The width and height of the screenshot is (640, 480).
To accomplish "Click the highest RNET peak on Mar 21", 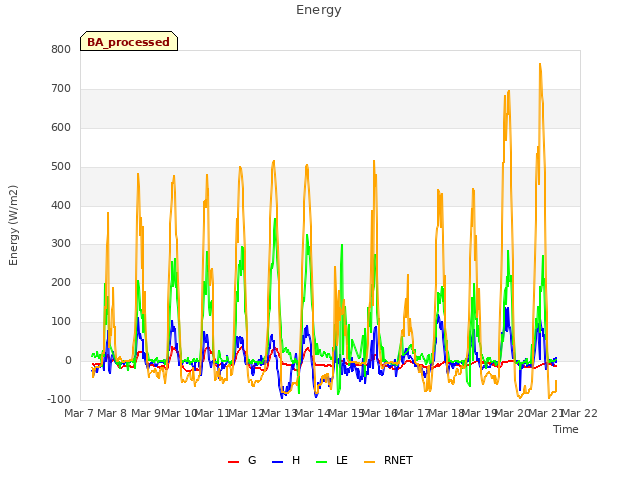I will [540, 64].
